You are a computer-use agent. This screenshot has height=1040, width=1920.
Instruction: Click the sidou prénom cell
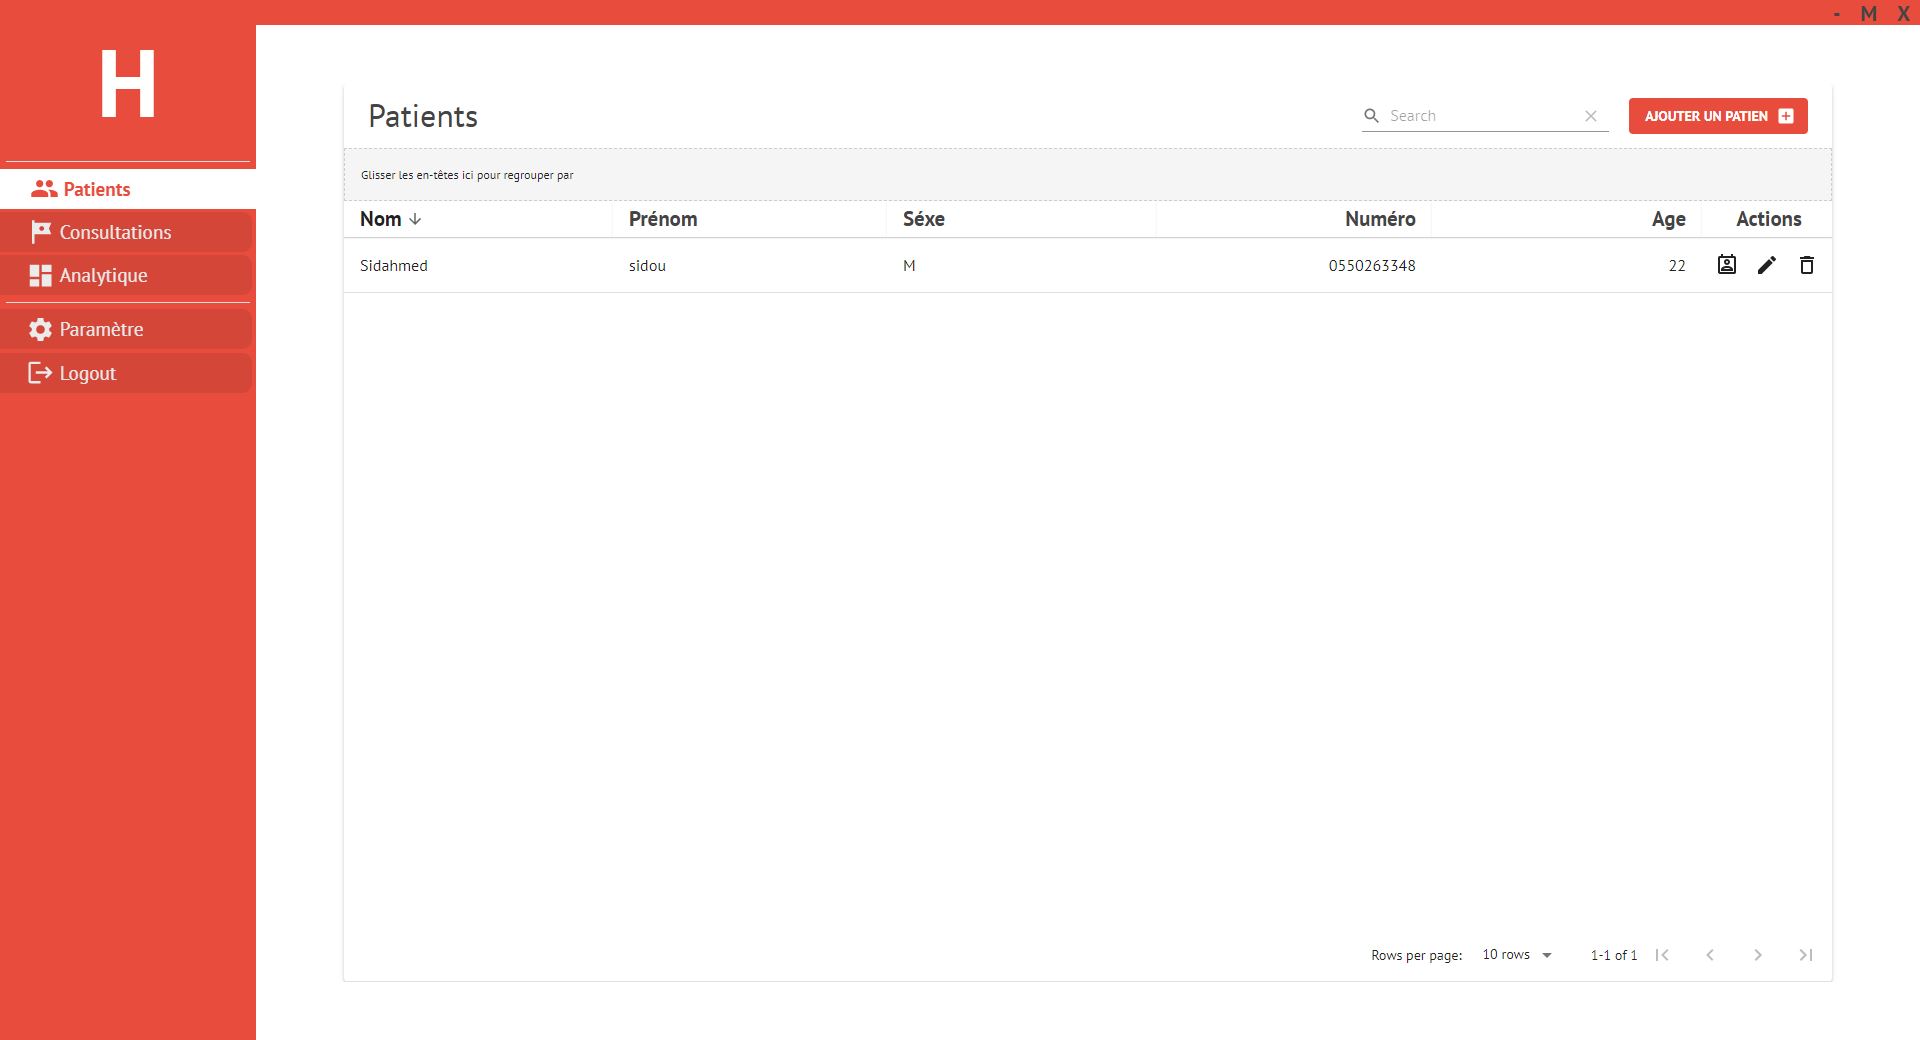(647, 265)
